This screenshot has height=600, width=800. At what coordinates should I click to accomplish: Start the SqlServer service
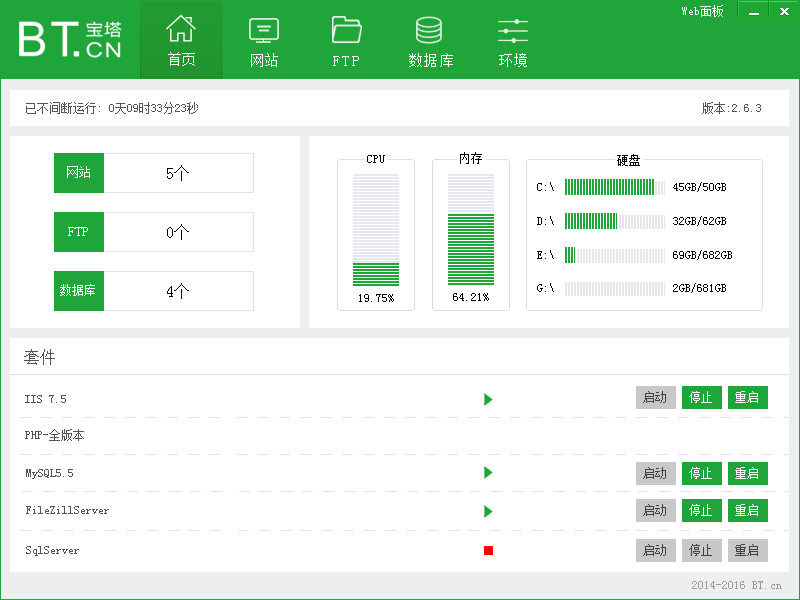click(656, 551)
